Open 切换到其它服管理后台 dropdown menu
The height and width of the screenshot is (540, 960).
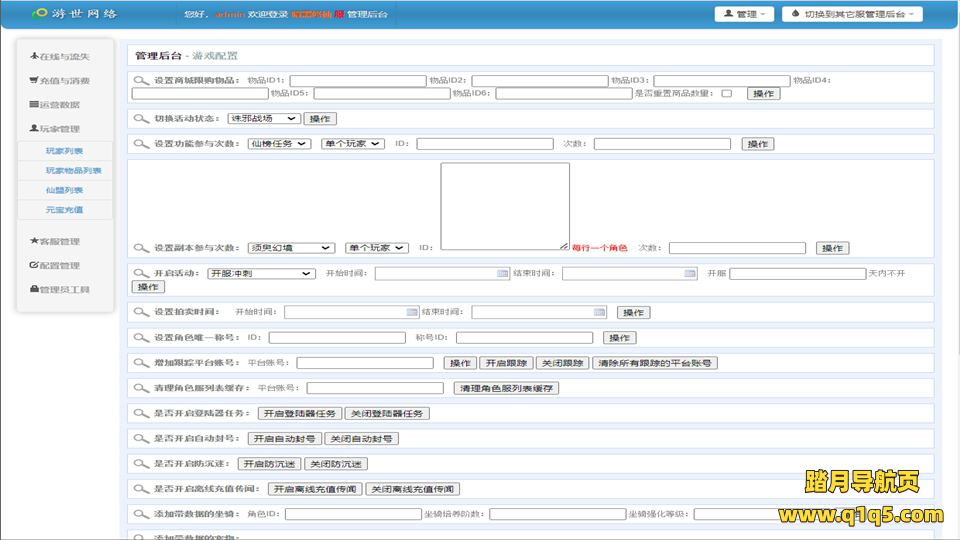pyautogui.click(x=852, y=14)
